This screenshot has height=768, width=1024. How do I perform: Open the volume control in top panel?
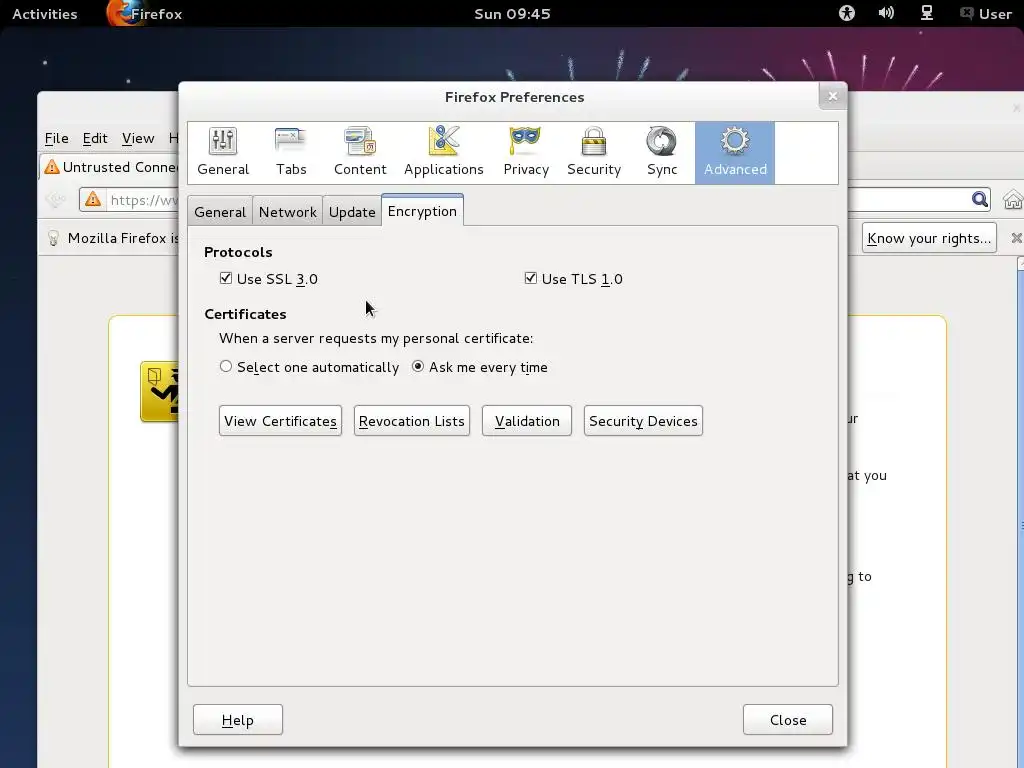click(x=886, y=13)
